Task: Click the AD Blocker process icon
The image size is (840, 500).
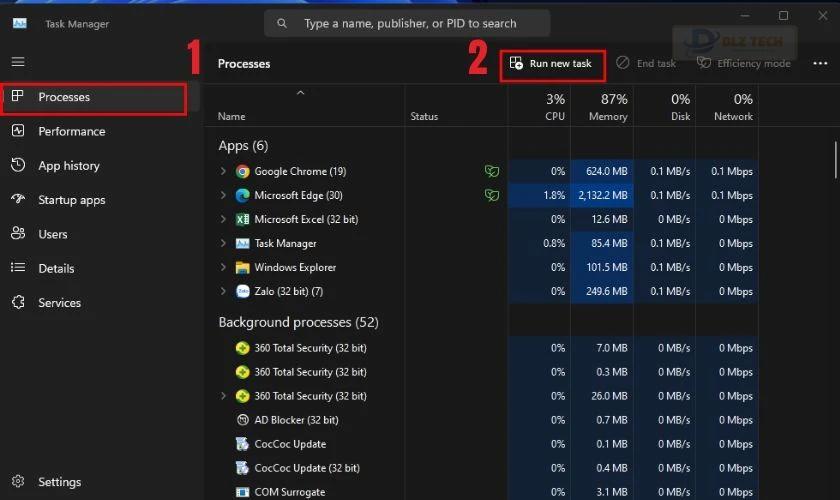Action: tap(243, 420)
